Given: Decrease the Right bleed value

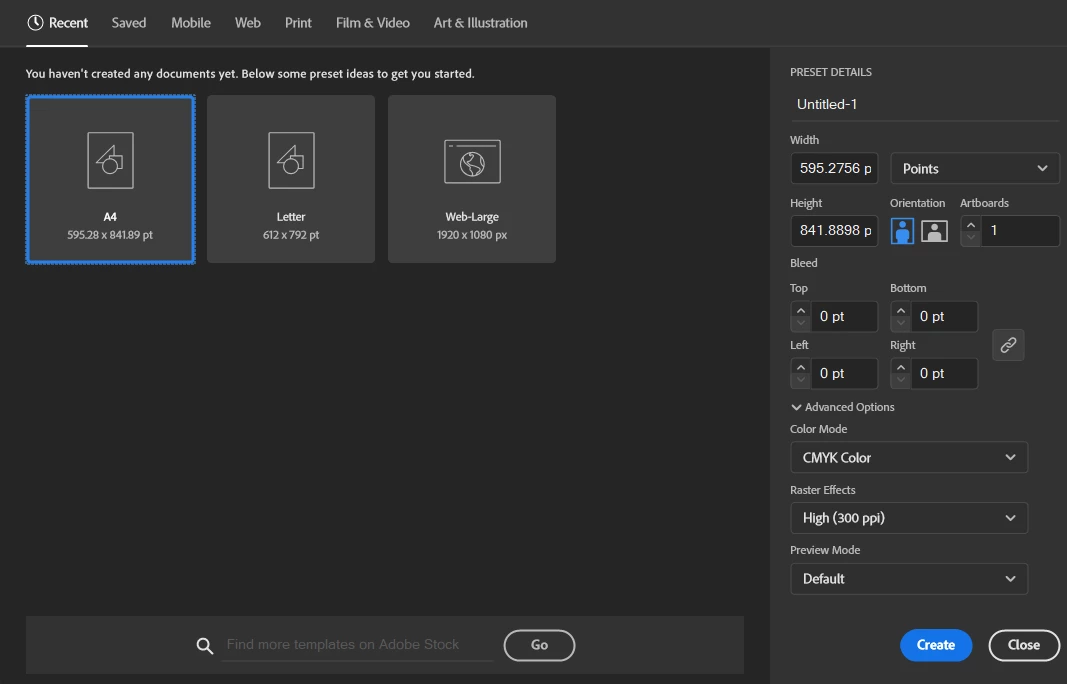Looking at the screenshot, I should click(901, 380).
